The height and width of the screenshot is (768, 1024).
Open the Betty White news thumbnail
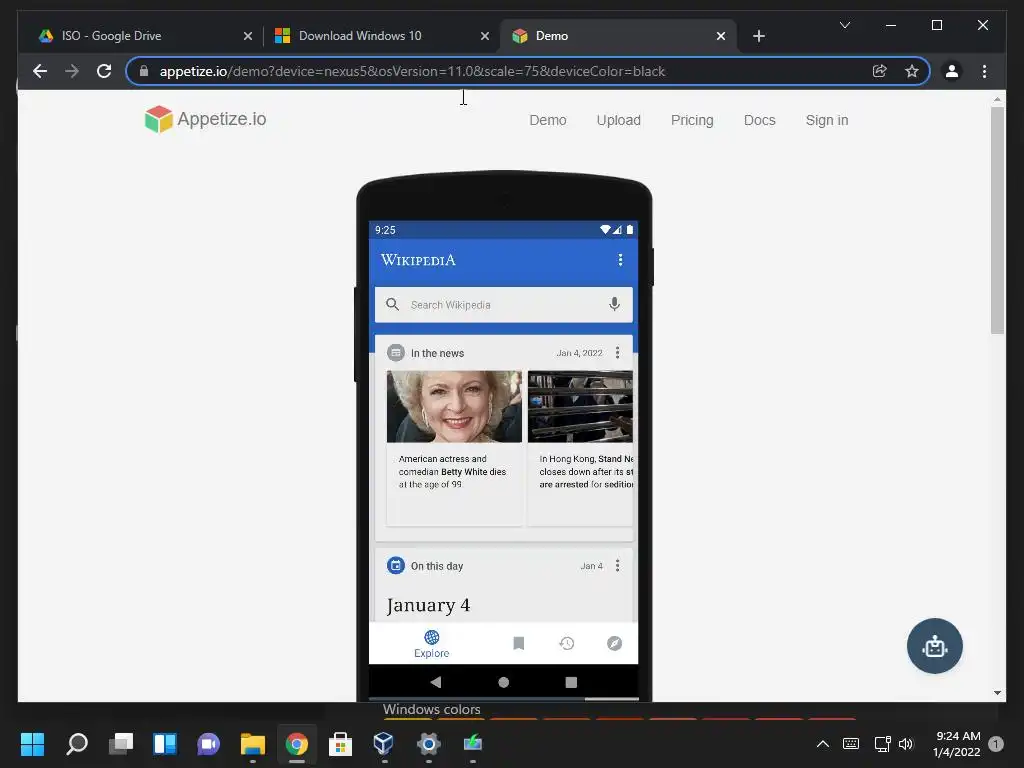pyautogui.click(x=454, y=406)
